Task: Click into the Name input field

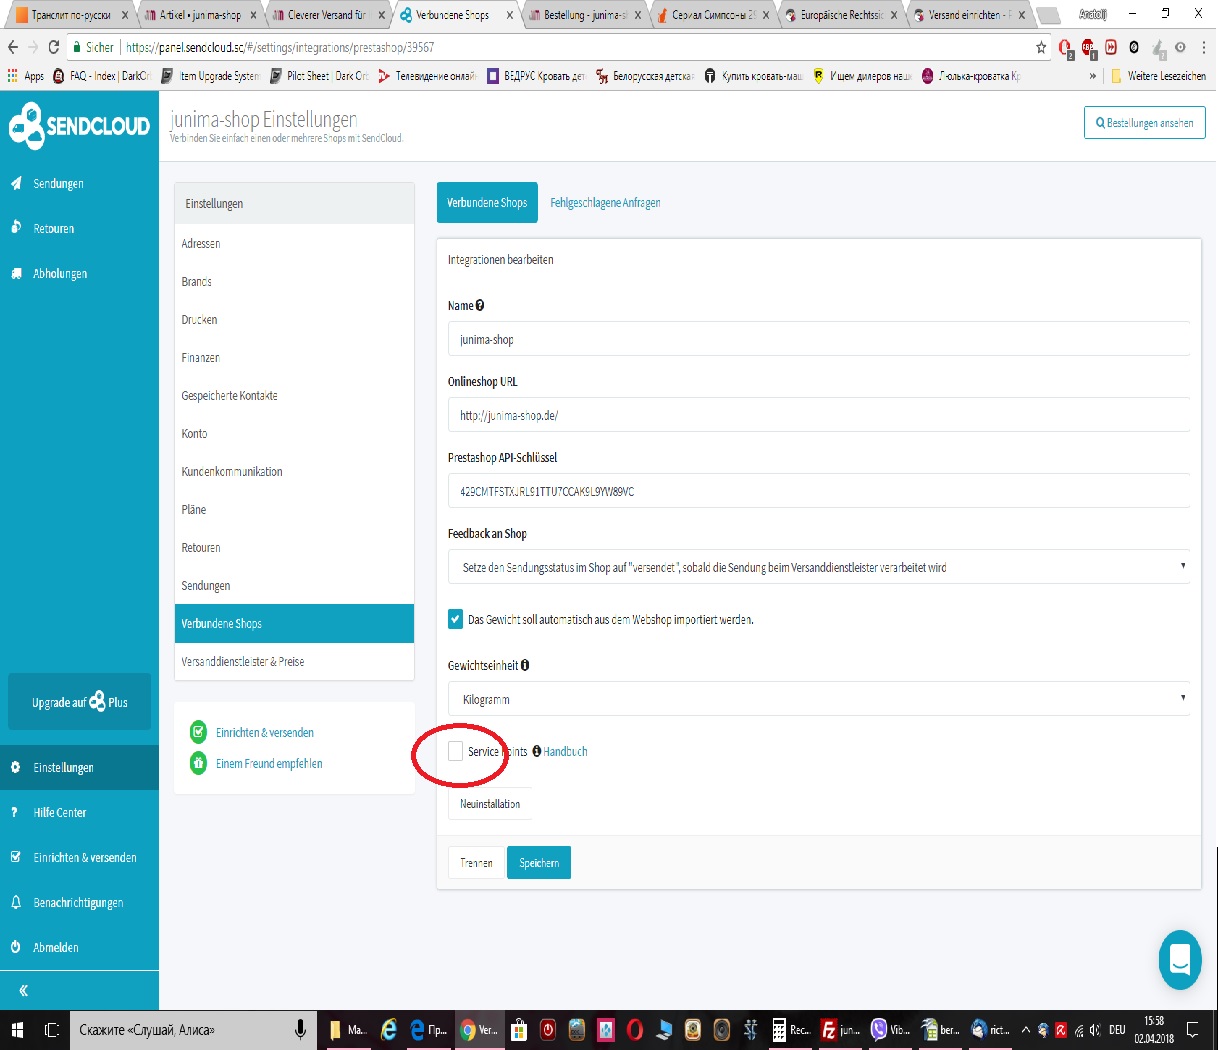Action: pos(819,340)
